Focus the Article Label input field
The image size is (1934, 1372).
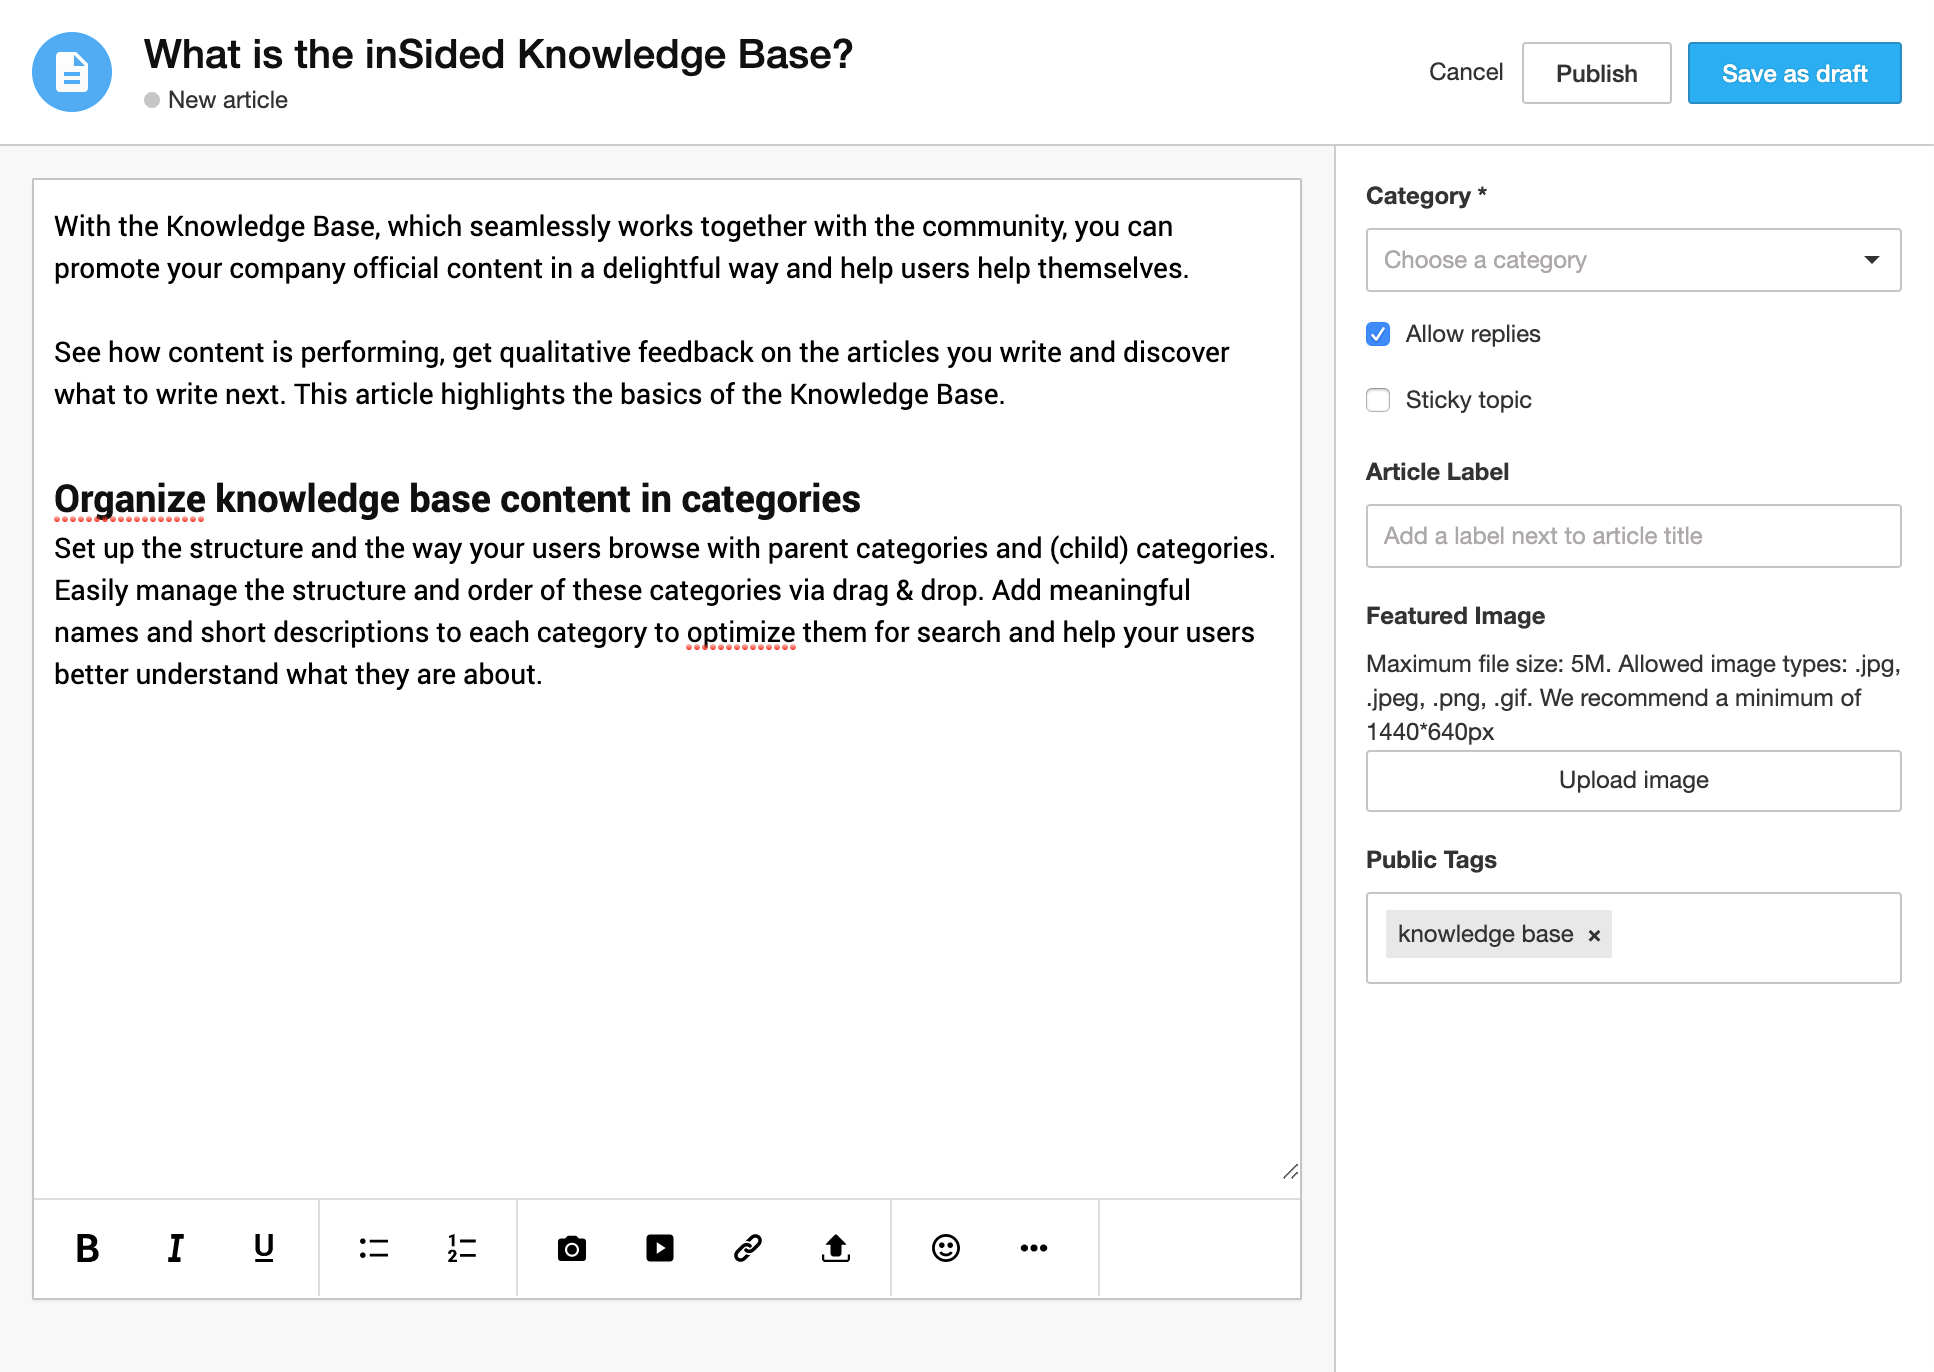click(1634, 536)
